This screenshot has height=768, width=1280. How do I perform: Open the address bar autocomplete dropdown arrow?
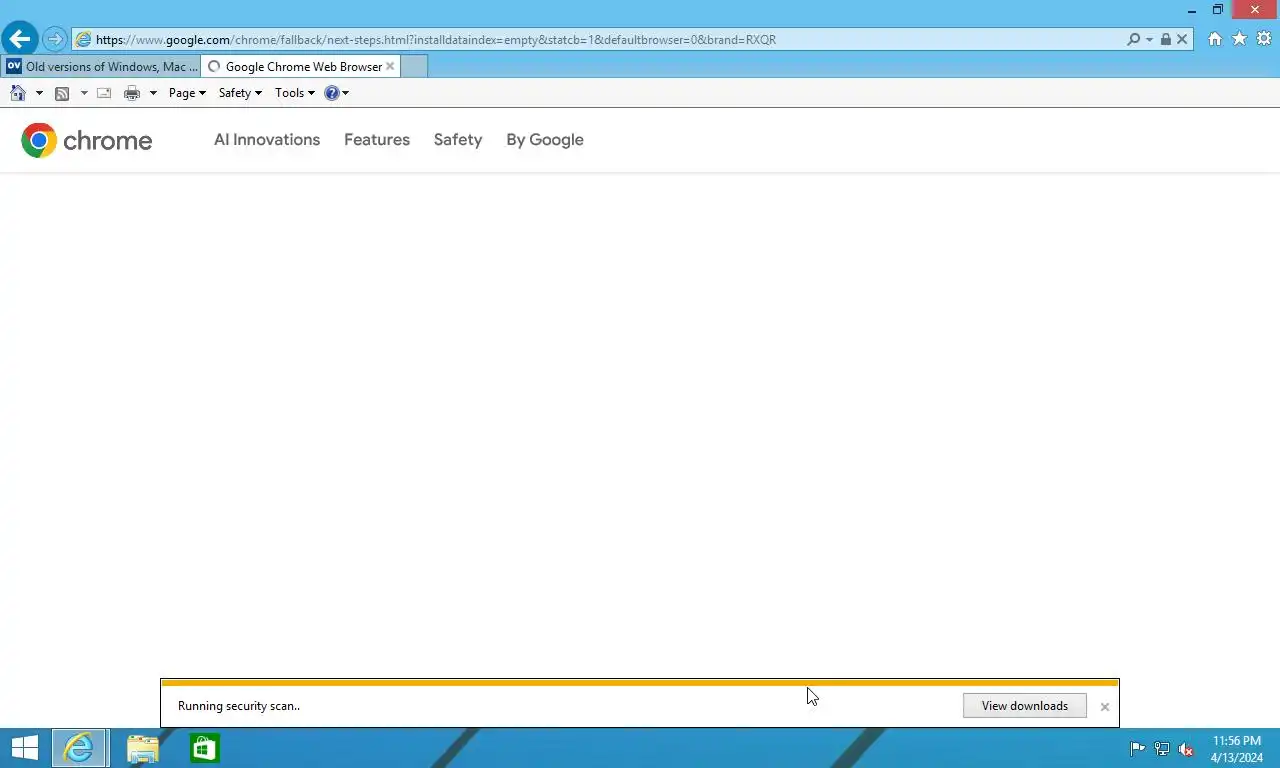(x=1150, y=40)
